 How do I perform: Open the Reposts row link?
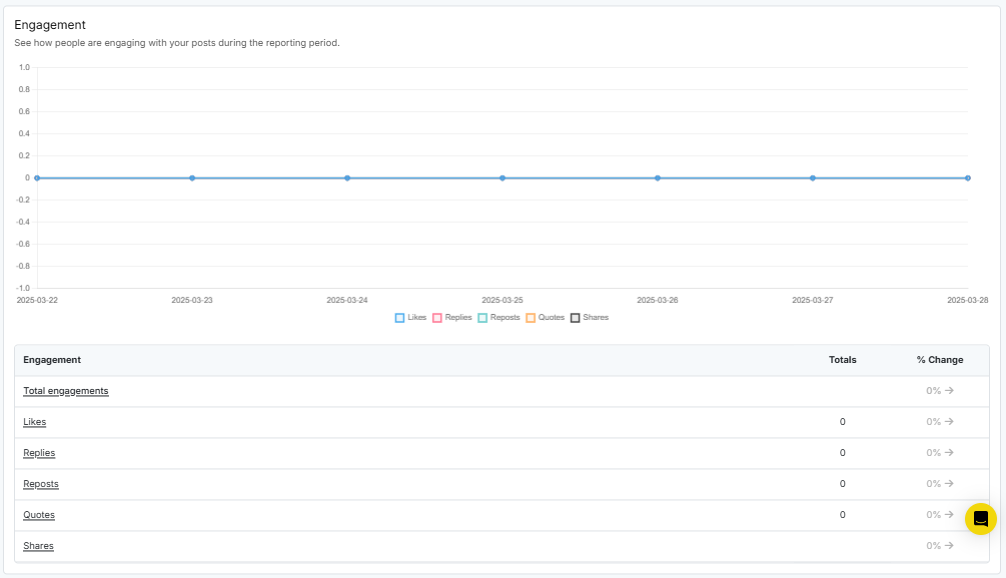[x=40, y=484]
